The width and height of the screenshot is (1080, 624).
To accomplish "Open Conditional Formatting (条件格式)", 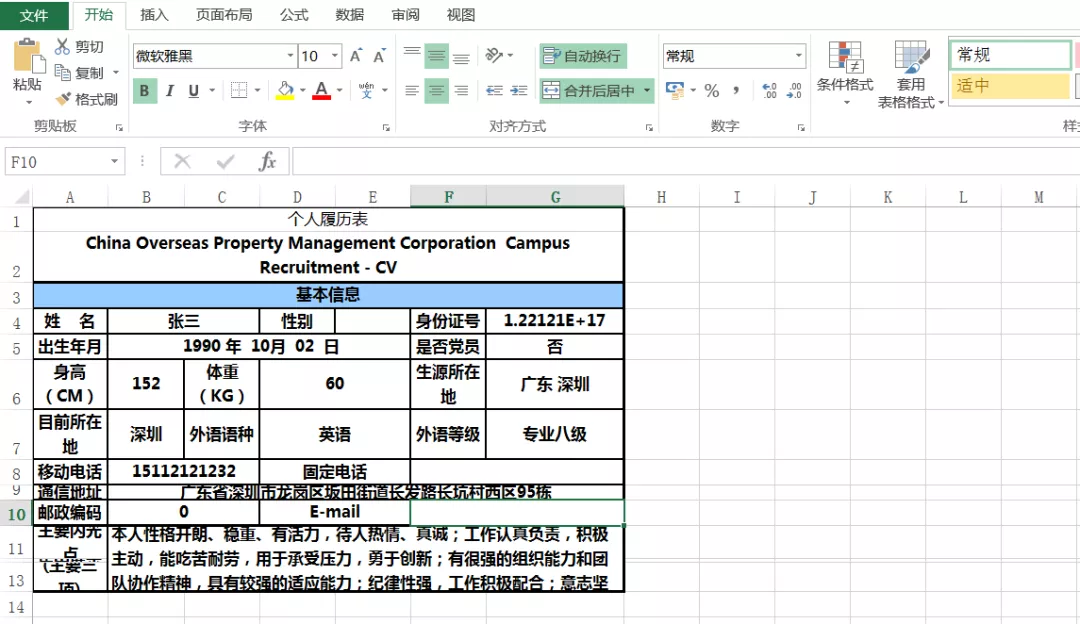I will point(845,73).
